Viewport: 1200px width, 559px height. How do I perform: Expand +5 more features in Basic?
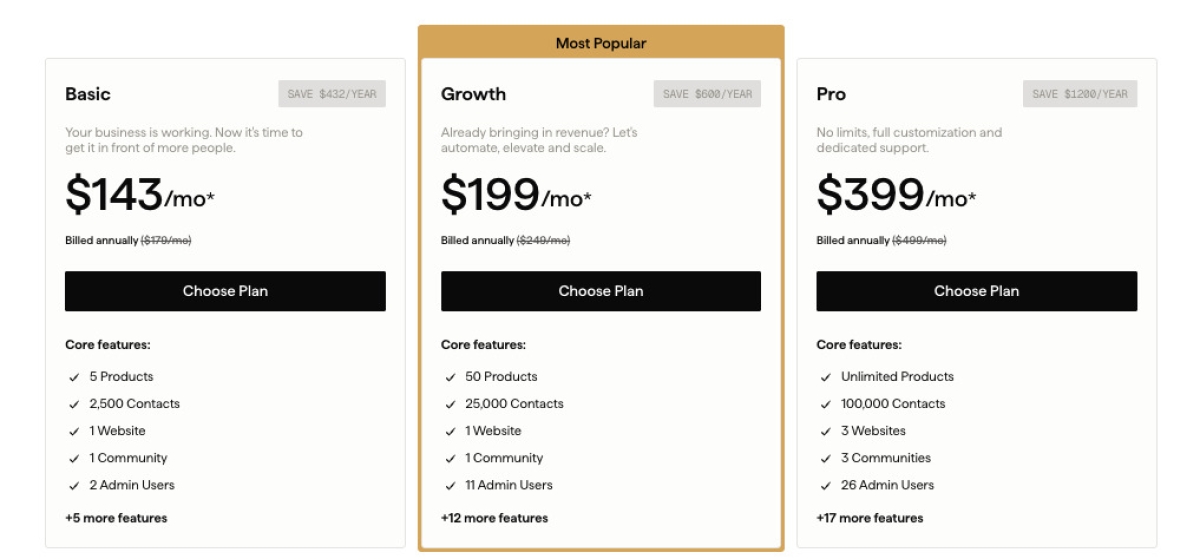pyautogui.click(x=116, y=518)
